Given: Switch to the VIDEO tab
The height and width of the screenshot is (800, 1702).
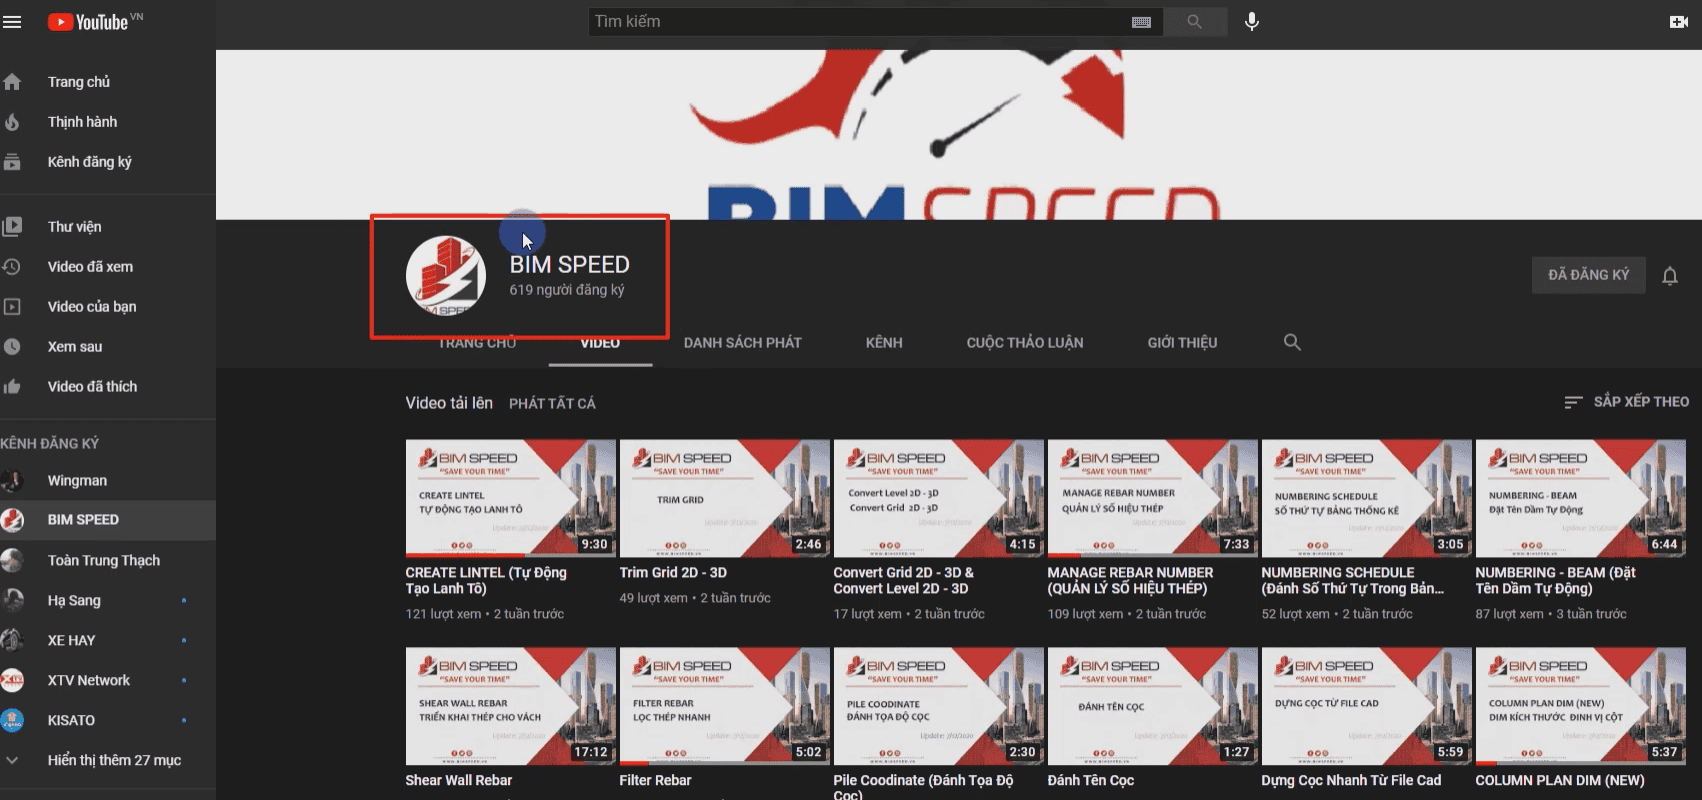Looking at the screenshot, I should tap(600, 343).
